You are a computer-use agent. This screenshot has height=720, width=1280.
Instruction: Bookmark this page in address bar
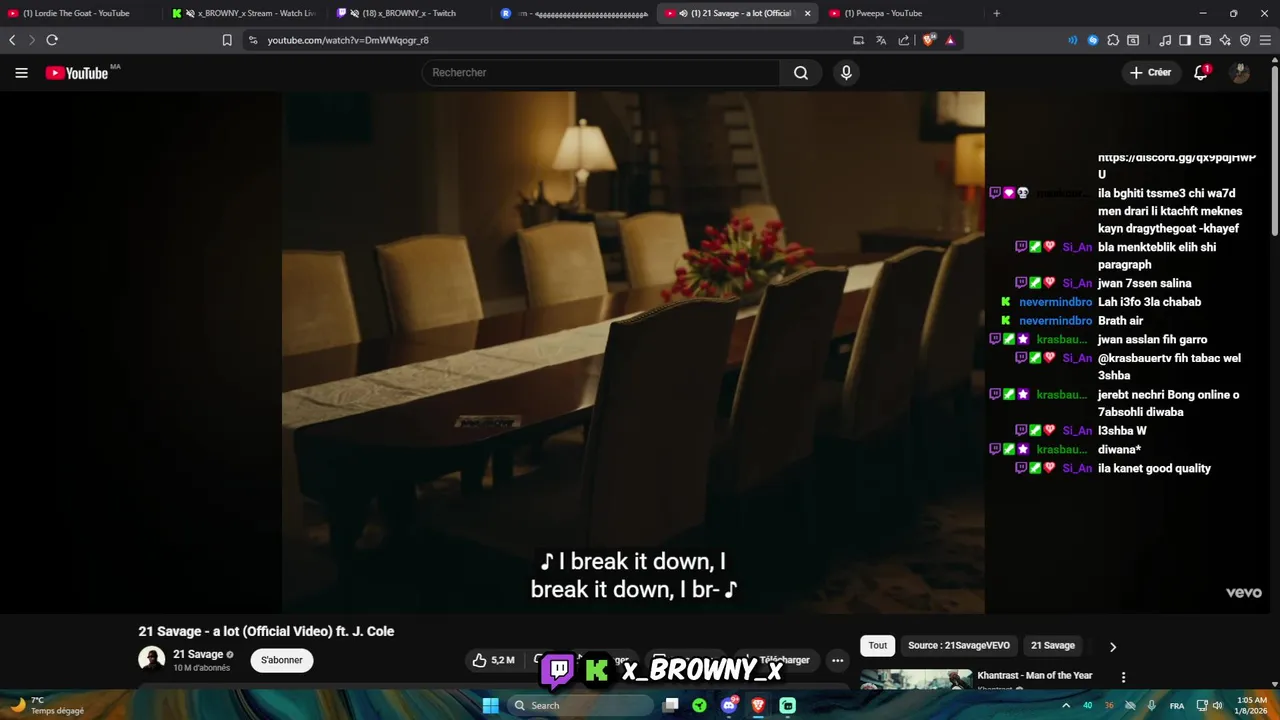227,40
